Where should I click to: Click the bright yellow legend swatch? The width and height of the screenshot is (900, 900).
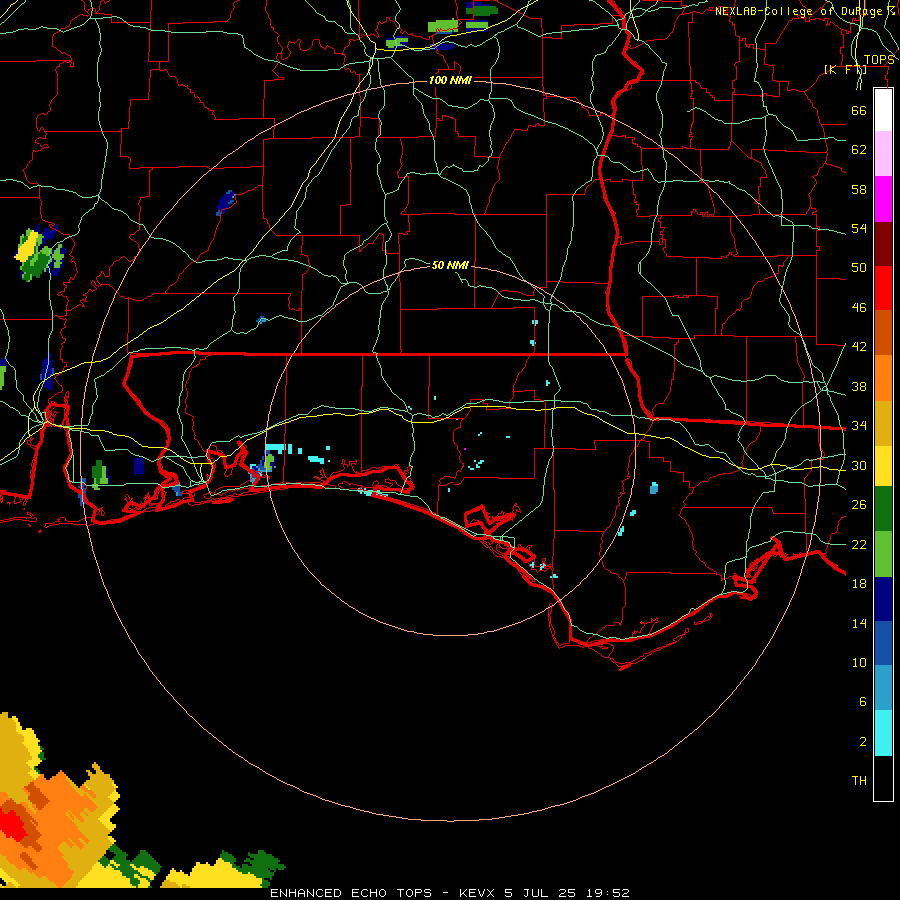pos(883,465)
